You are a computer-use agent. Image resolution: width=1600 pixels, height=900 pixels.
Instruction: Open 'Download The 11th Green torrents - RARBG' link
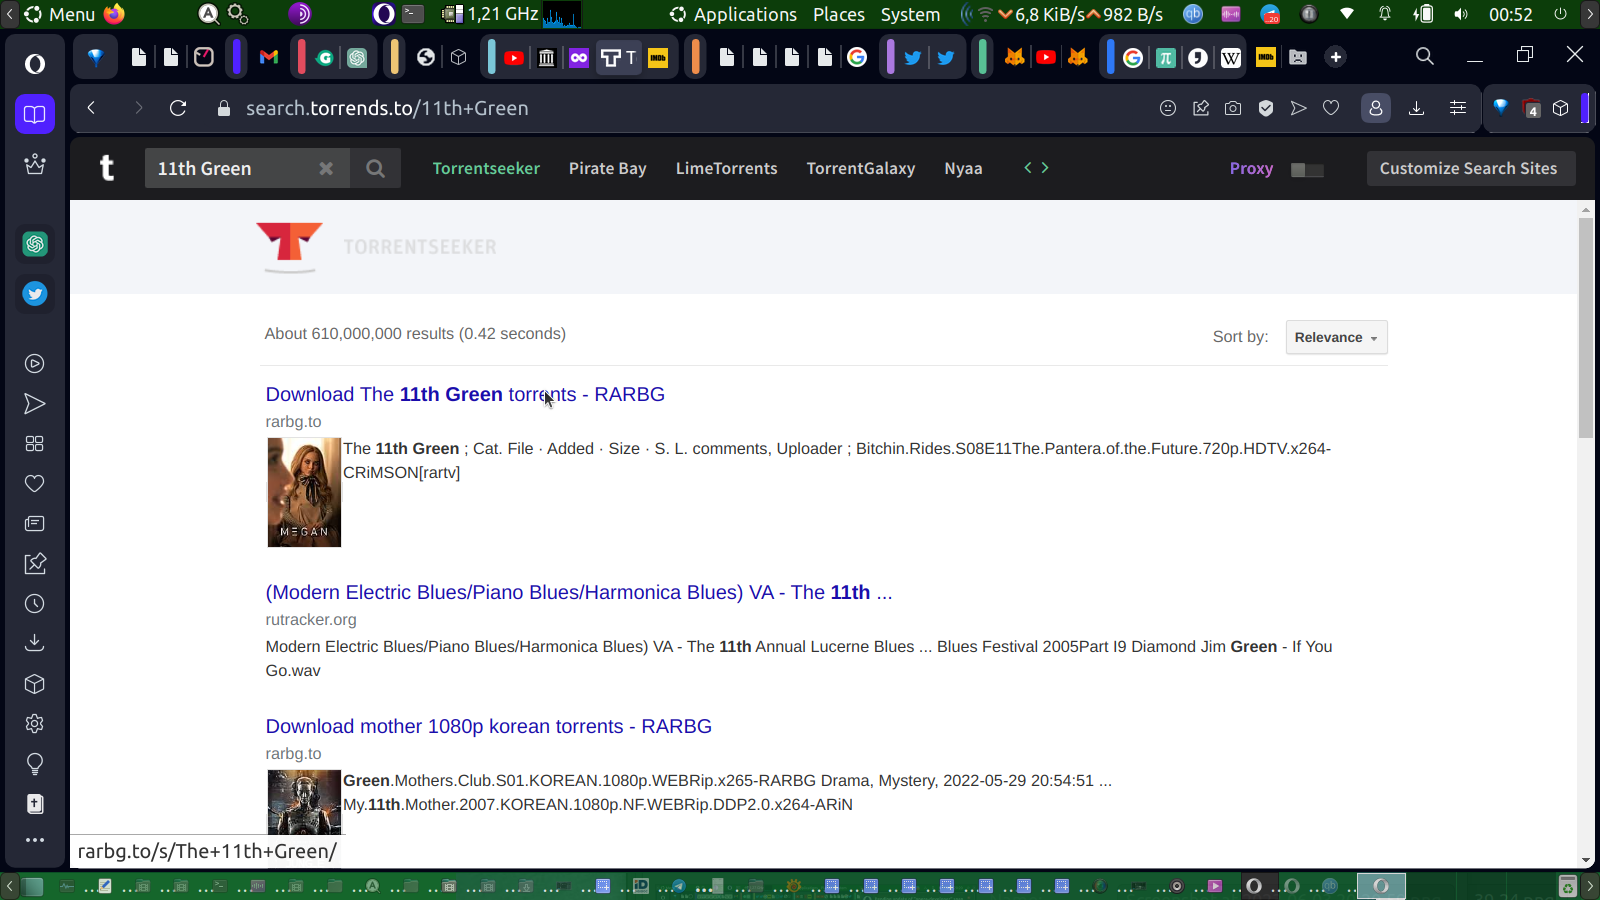[465, 395]
